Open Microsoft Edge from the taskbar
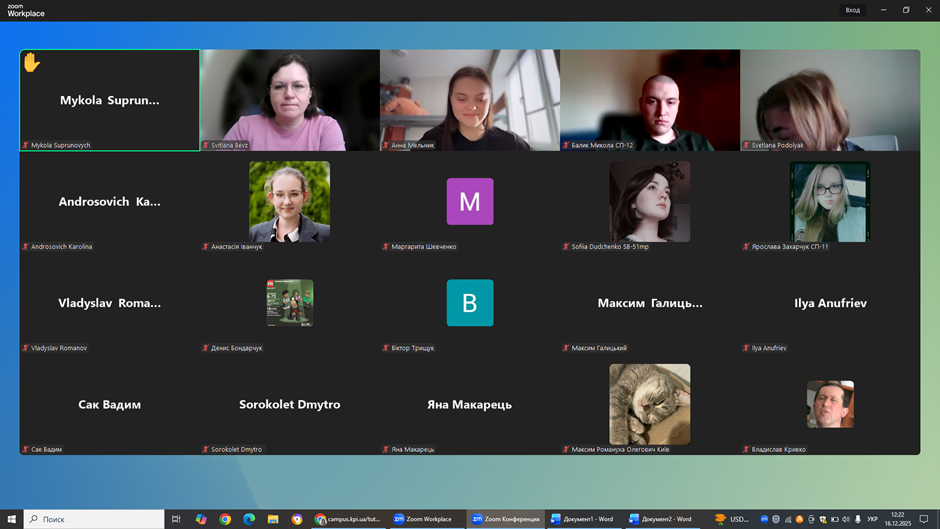 point(249,519)
